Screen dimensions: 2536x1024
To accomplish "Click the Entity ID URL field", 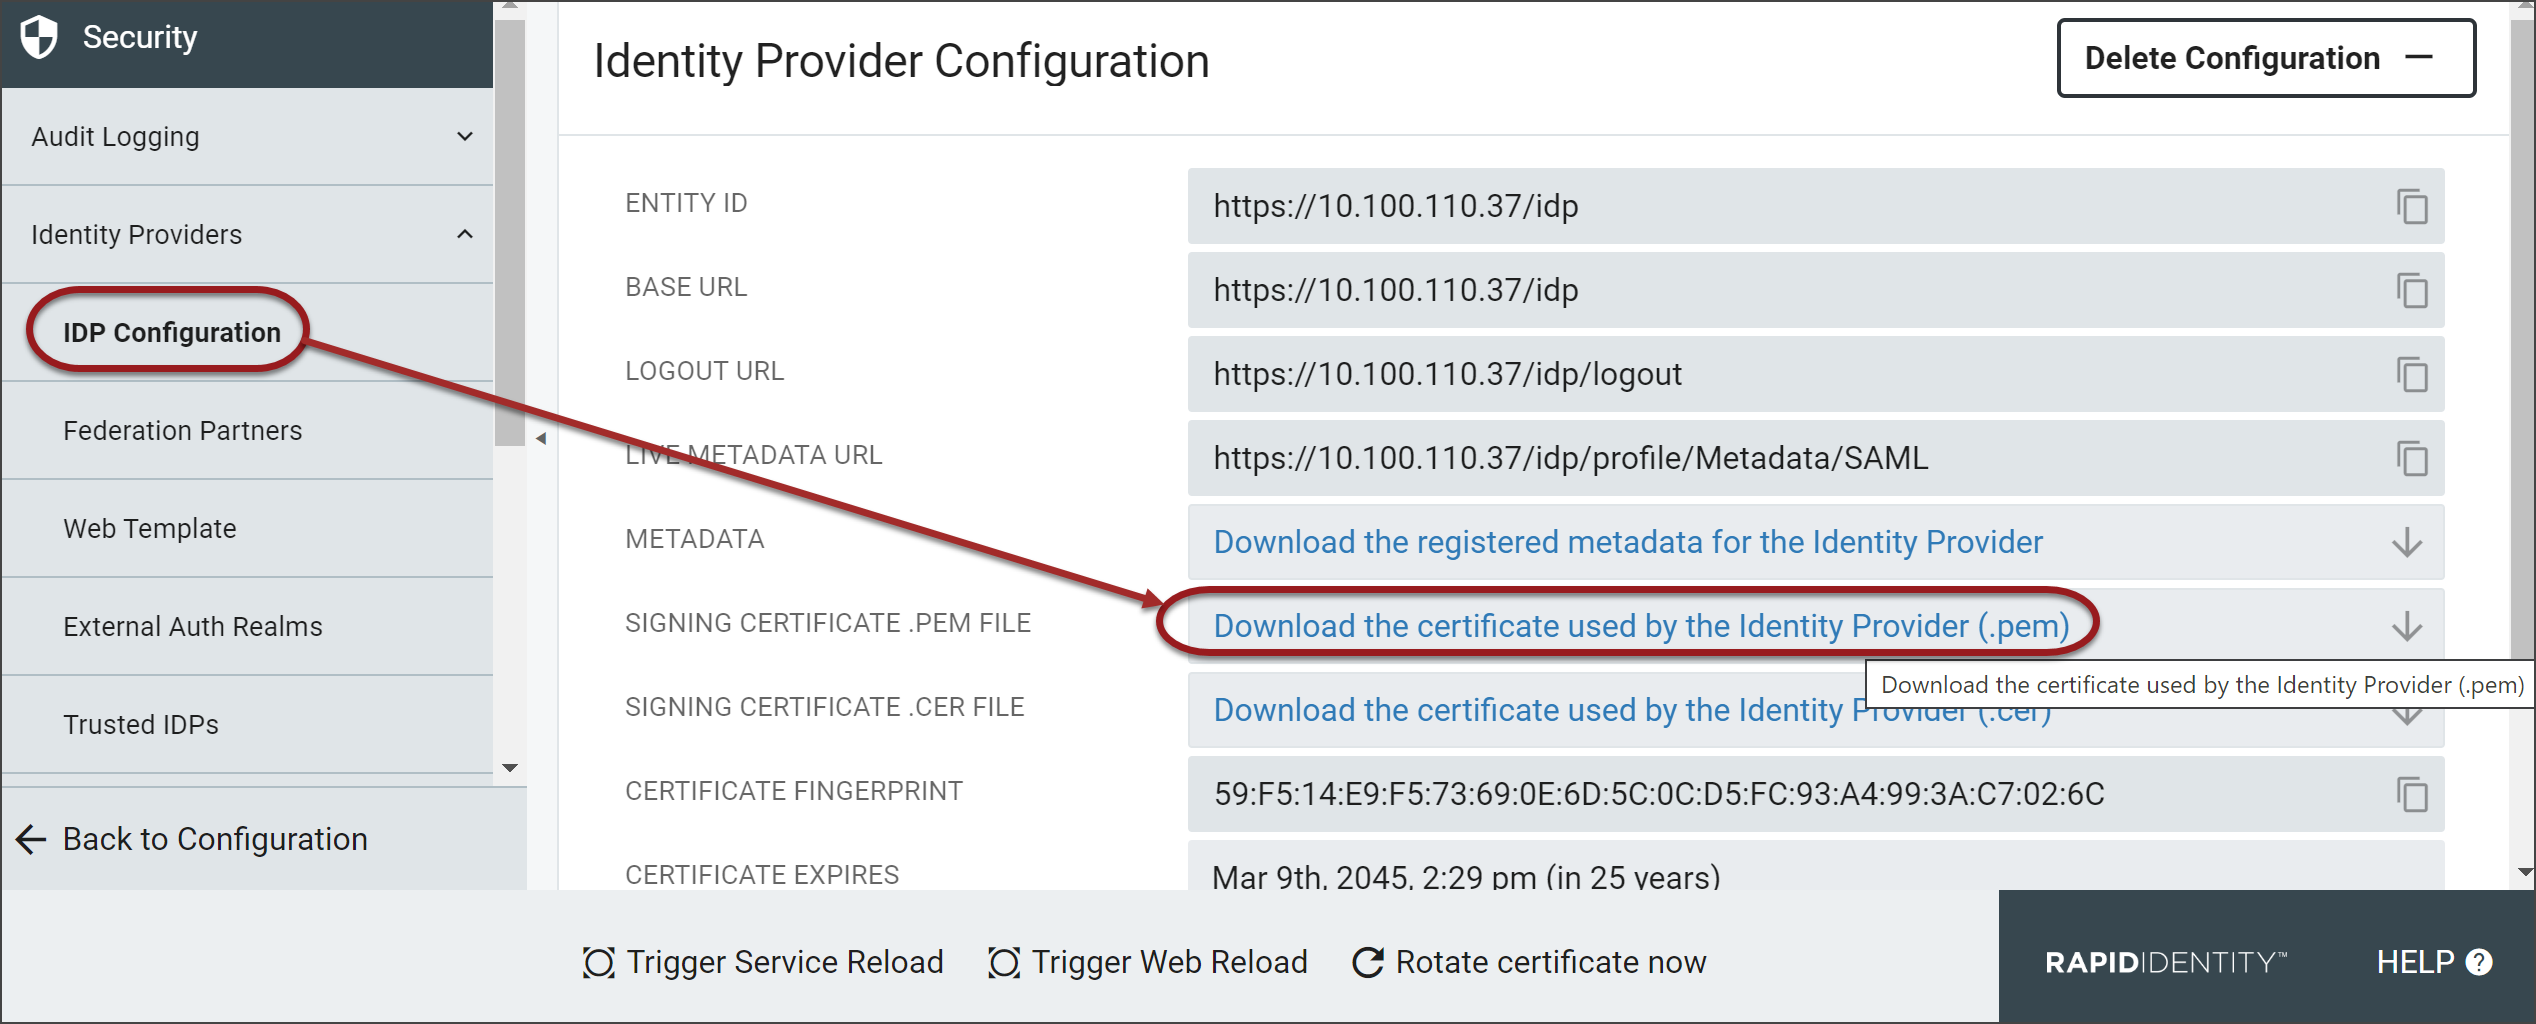I will coord(1816,206).
